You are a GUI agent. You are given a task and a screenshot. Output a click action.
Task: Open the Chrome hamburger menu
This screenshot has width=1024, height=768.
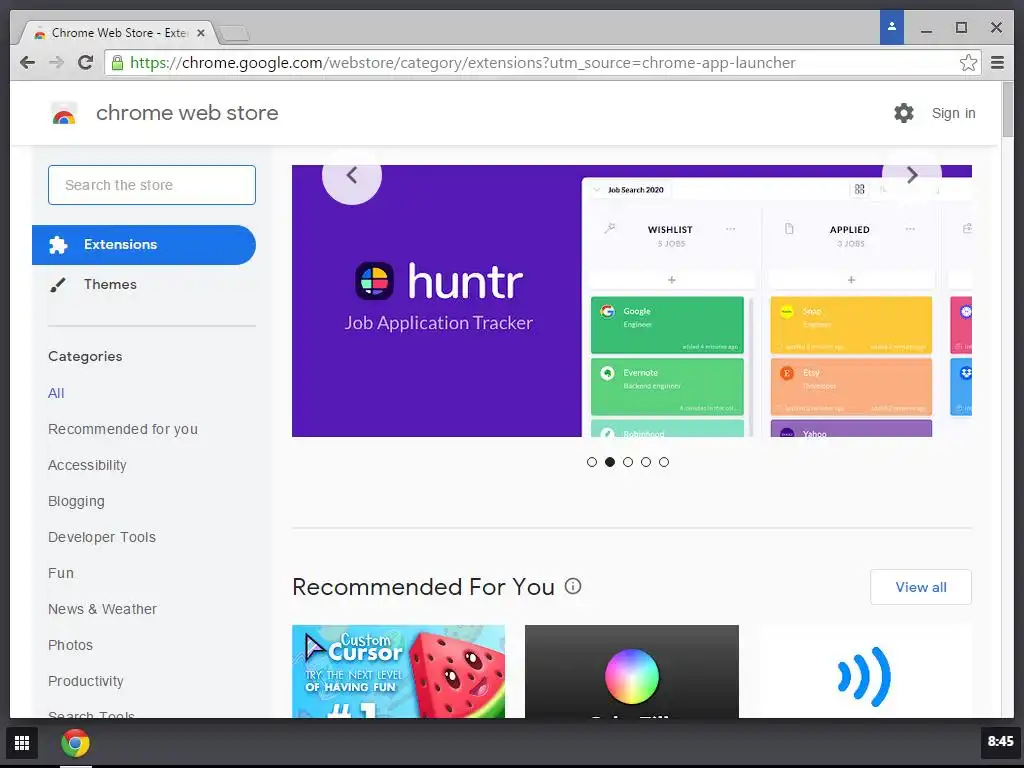pos(997,63)
